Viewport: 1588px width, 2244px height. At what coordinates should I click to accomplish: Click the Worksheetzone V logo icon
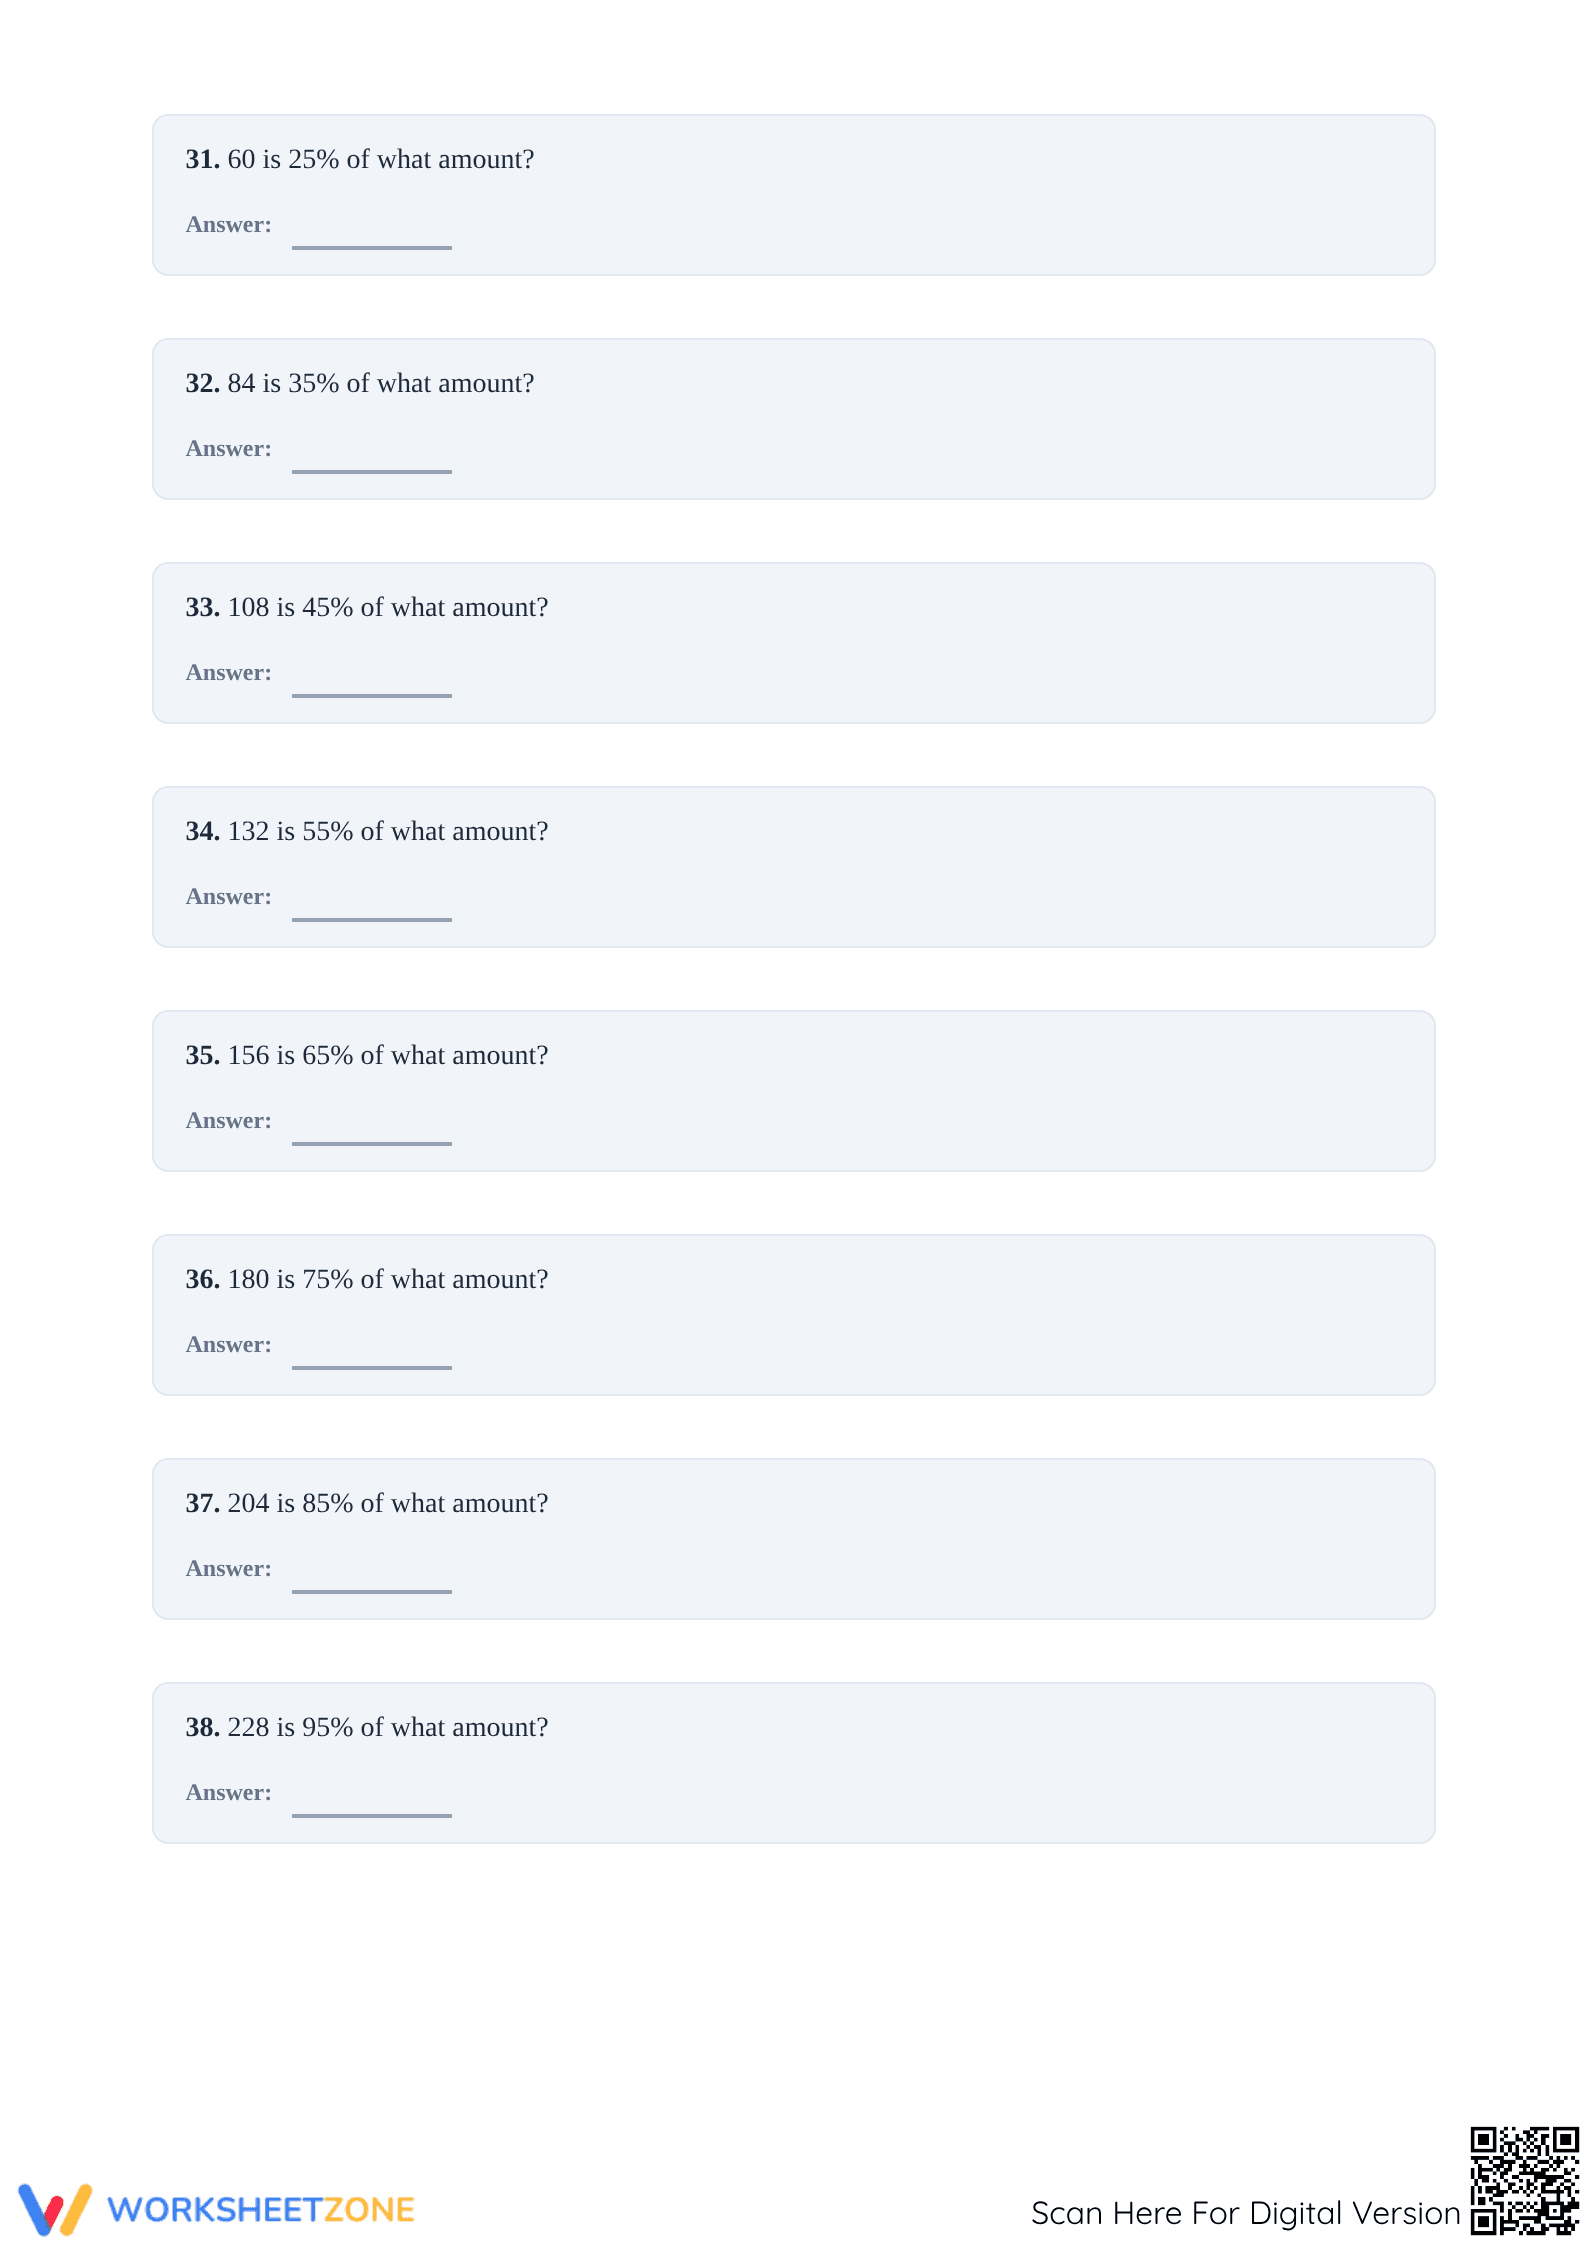point(55,2208)
